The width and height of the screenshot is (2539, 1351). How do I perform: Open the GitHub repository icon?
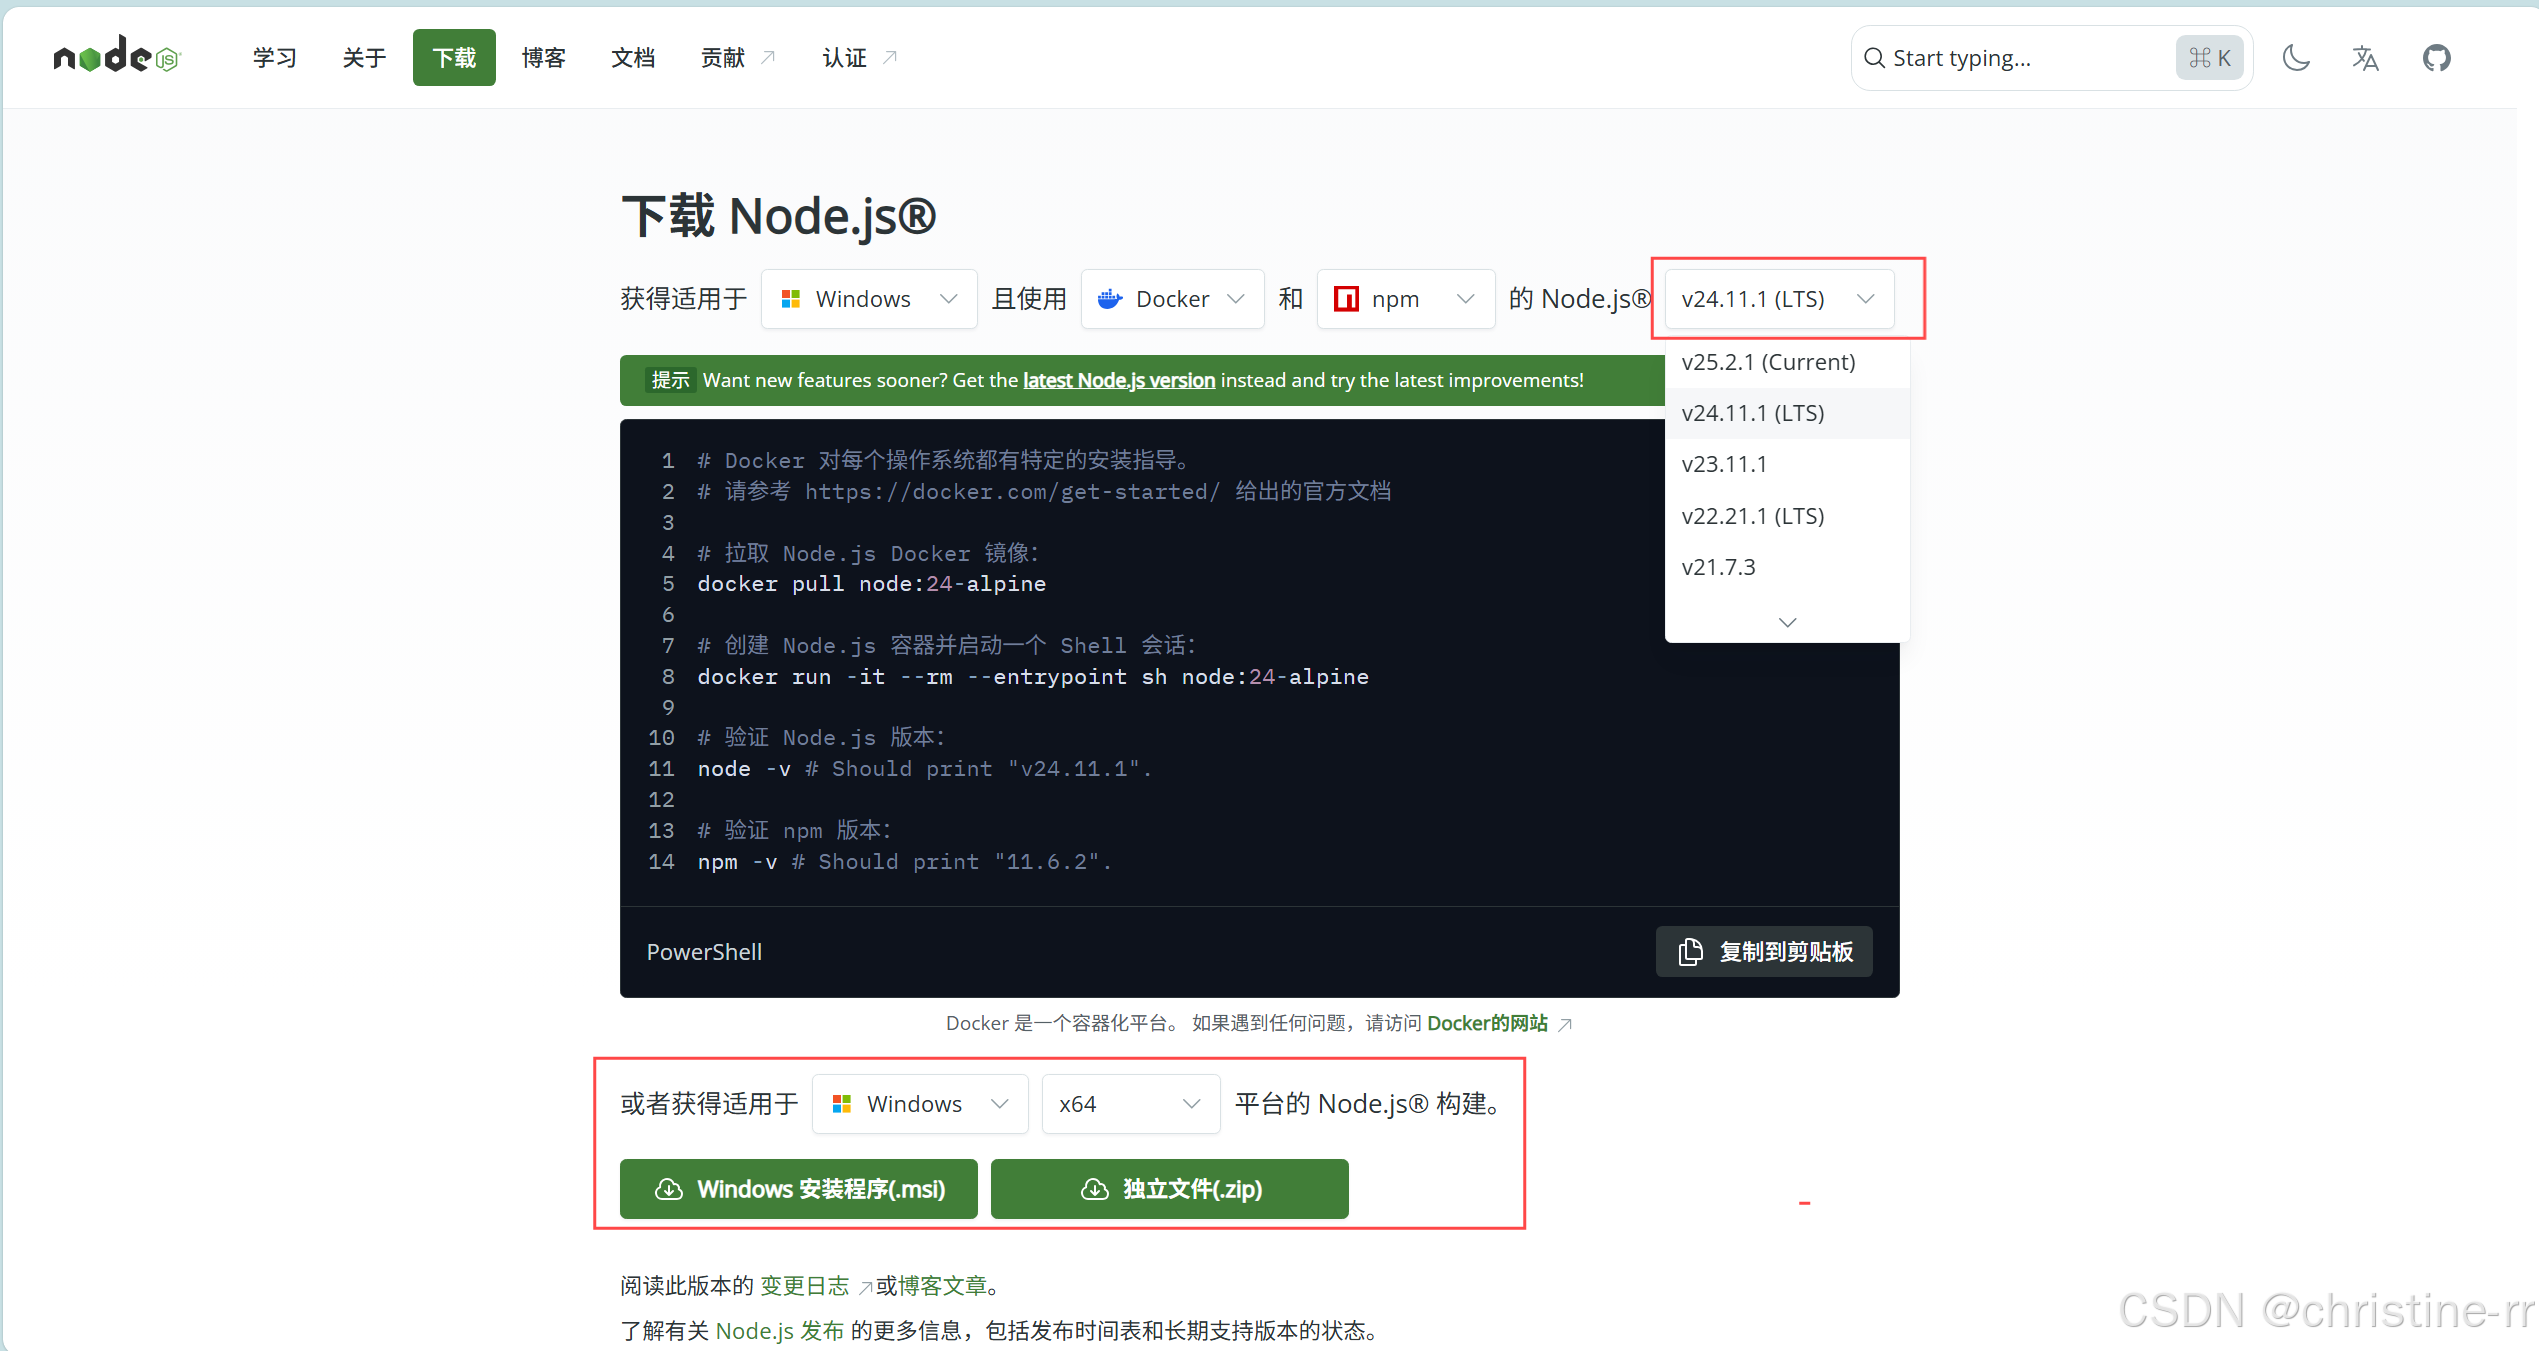[2436, 58]
